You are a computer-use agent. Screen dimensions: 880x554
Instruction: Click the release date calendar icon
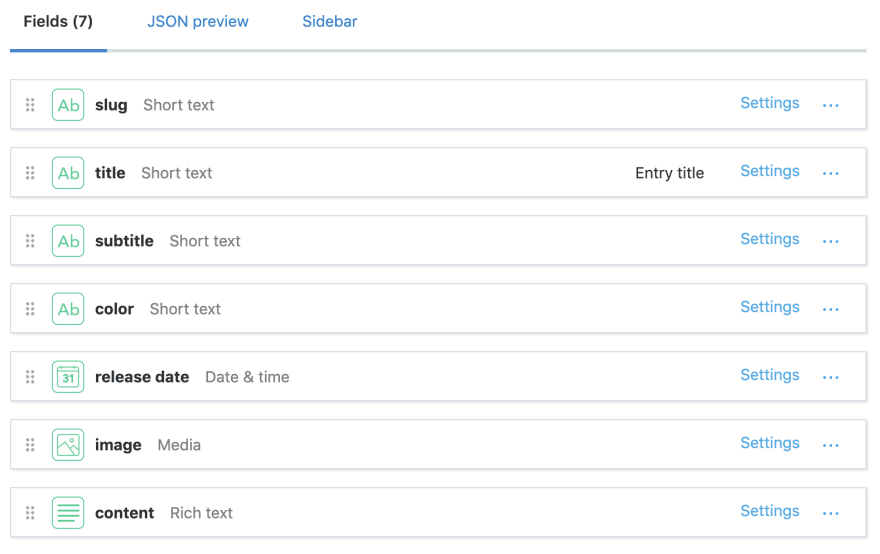tap(68, 377)
